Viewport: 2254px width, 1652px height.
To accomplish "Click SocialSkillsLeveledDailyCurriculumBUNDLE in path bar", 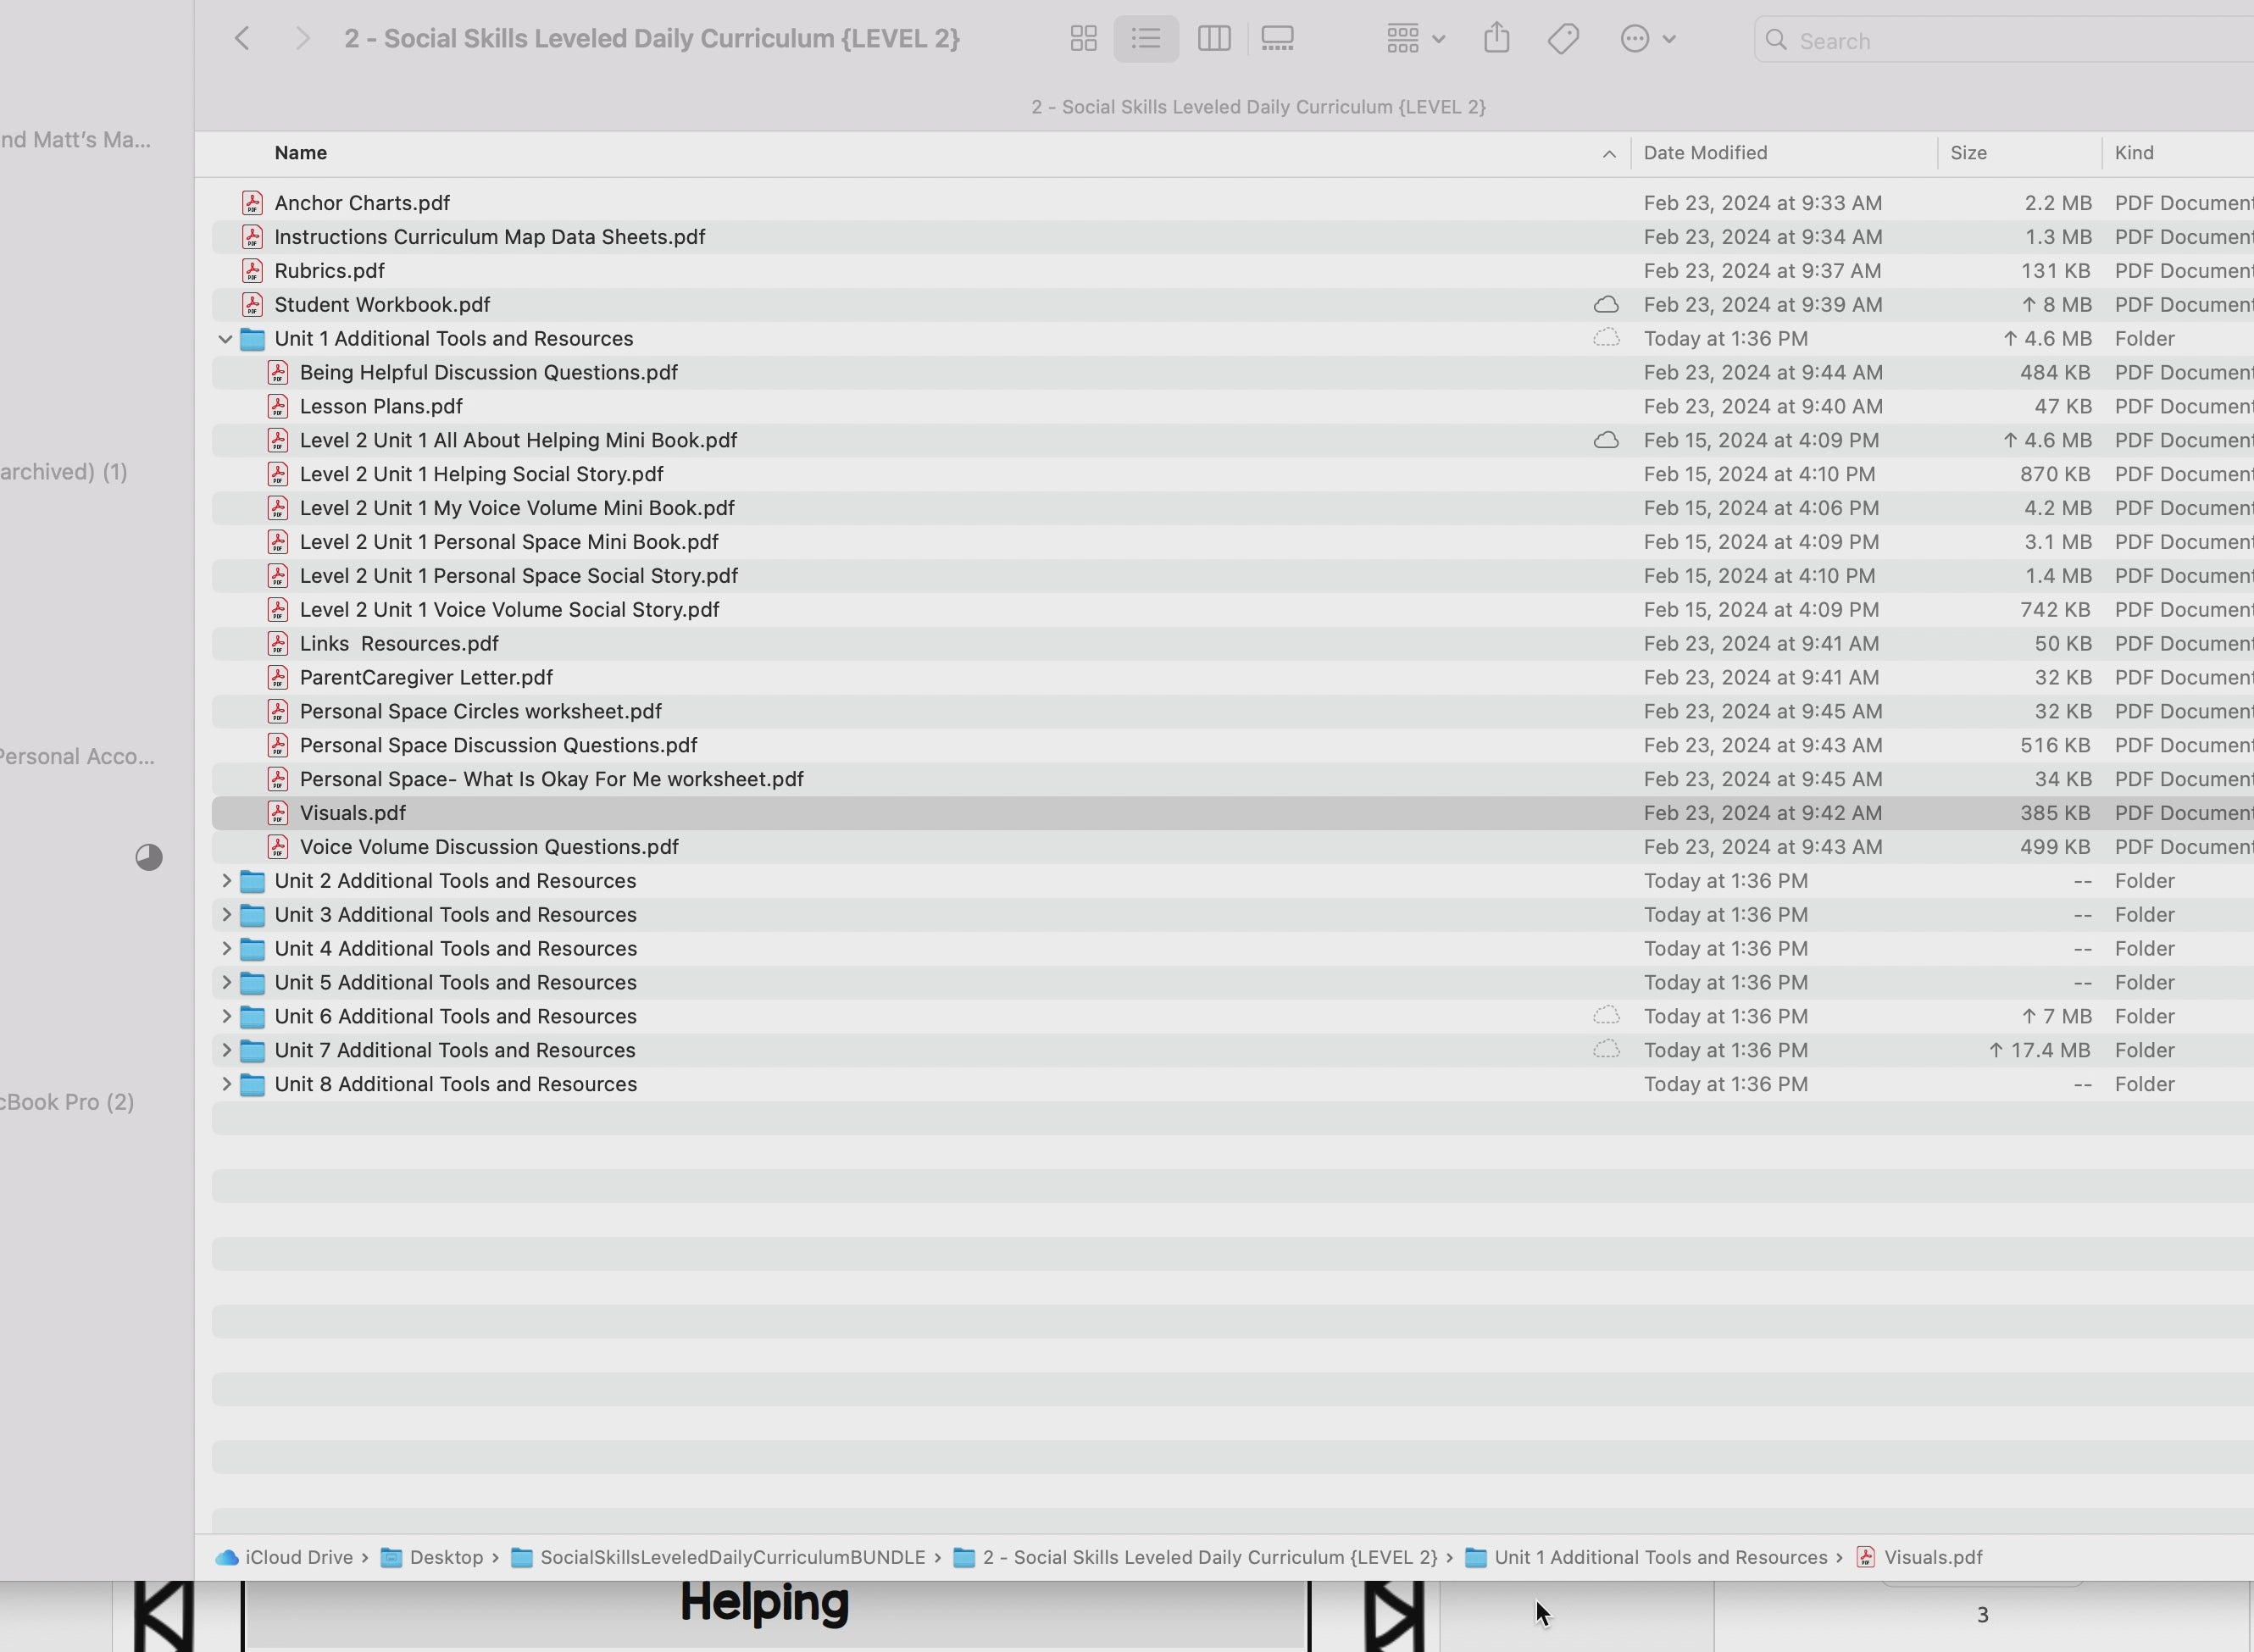I will click(x=731, y=1557).
